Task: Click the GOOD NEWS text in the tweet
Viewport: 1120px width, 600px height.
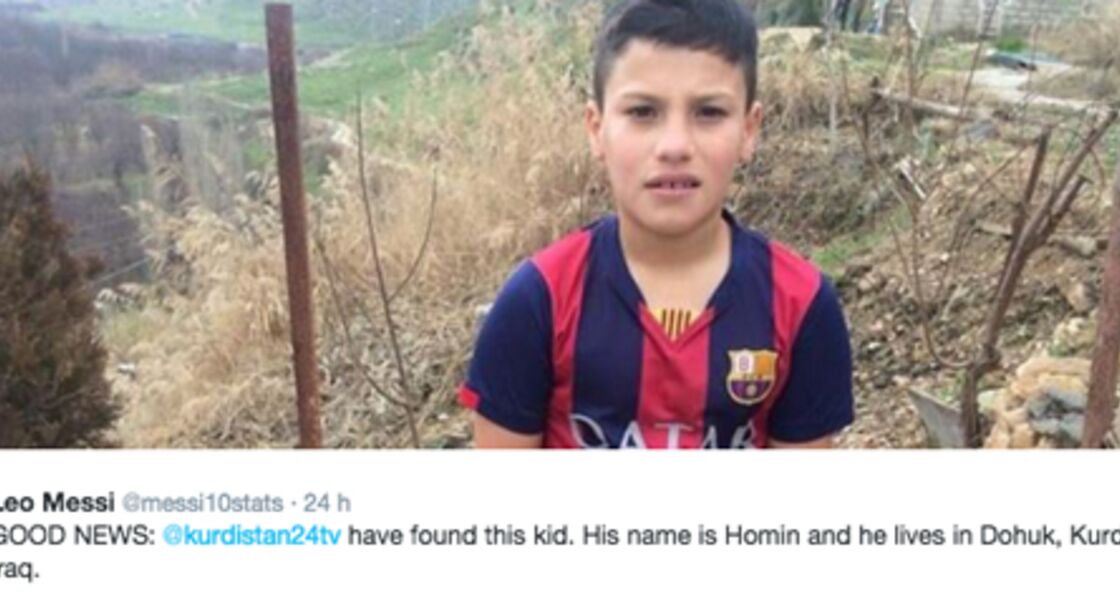Action: (77, 536)
